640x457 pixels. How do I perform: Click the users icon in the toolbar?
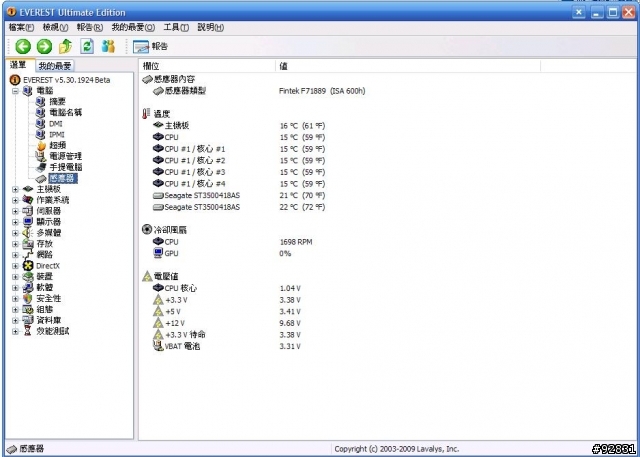coord(108,47)
